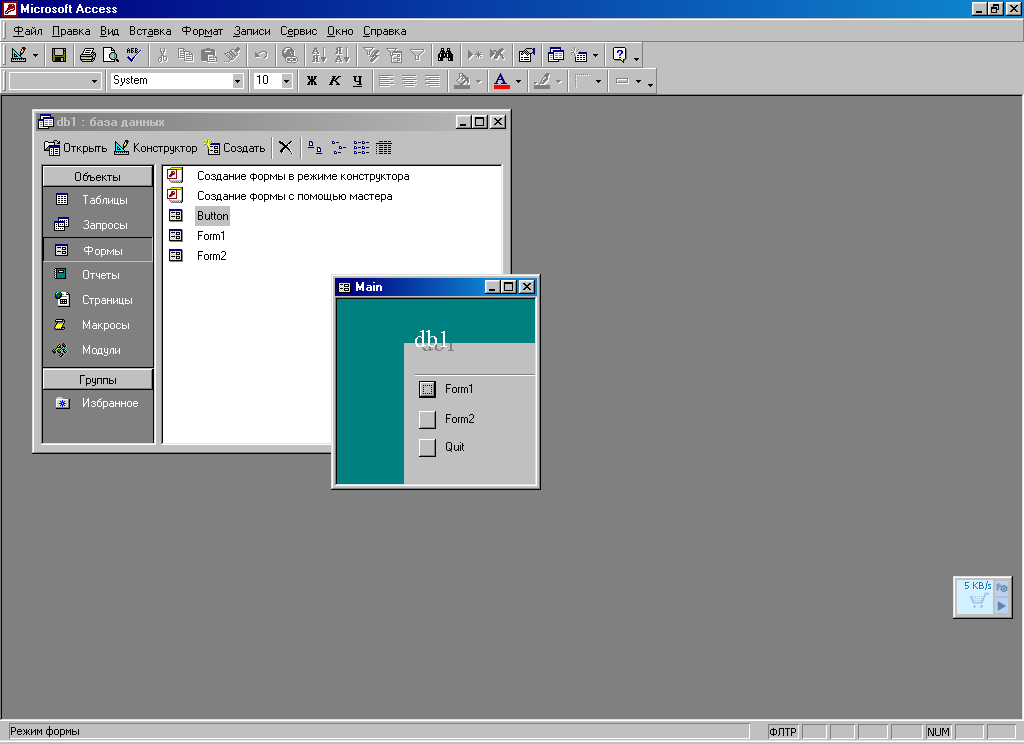Click the Database Window icon
The height and width of the screenshot is (744, 1024).
556,55
